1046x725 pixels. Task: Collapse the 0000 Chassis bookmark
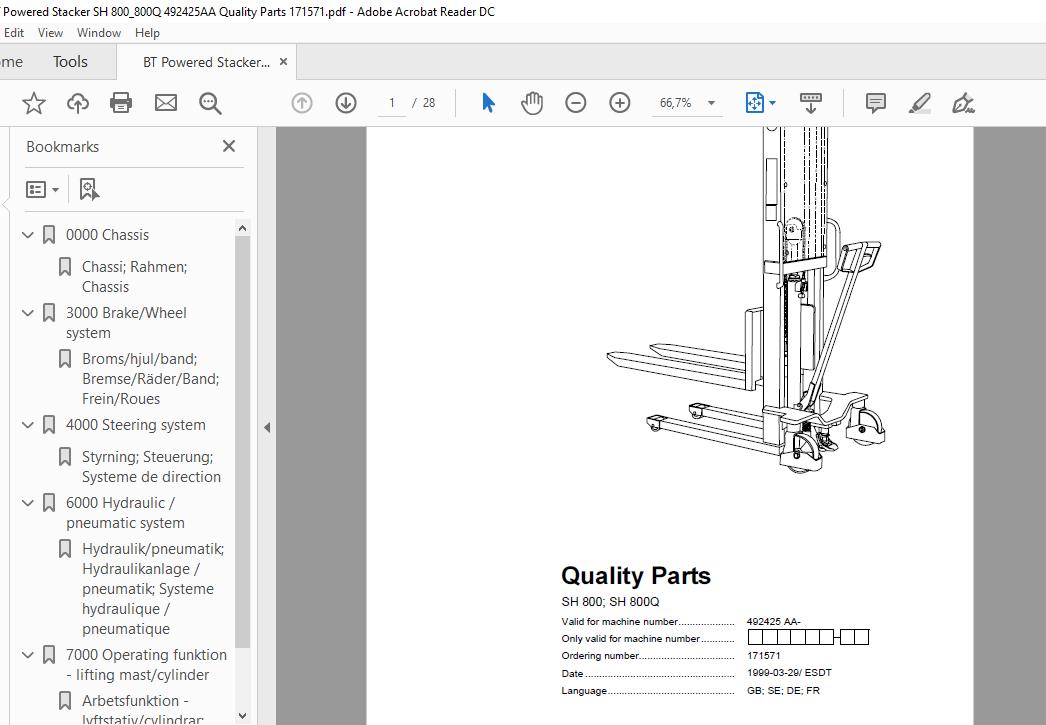[x=28, y=235]
